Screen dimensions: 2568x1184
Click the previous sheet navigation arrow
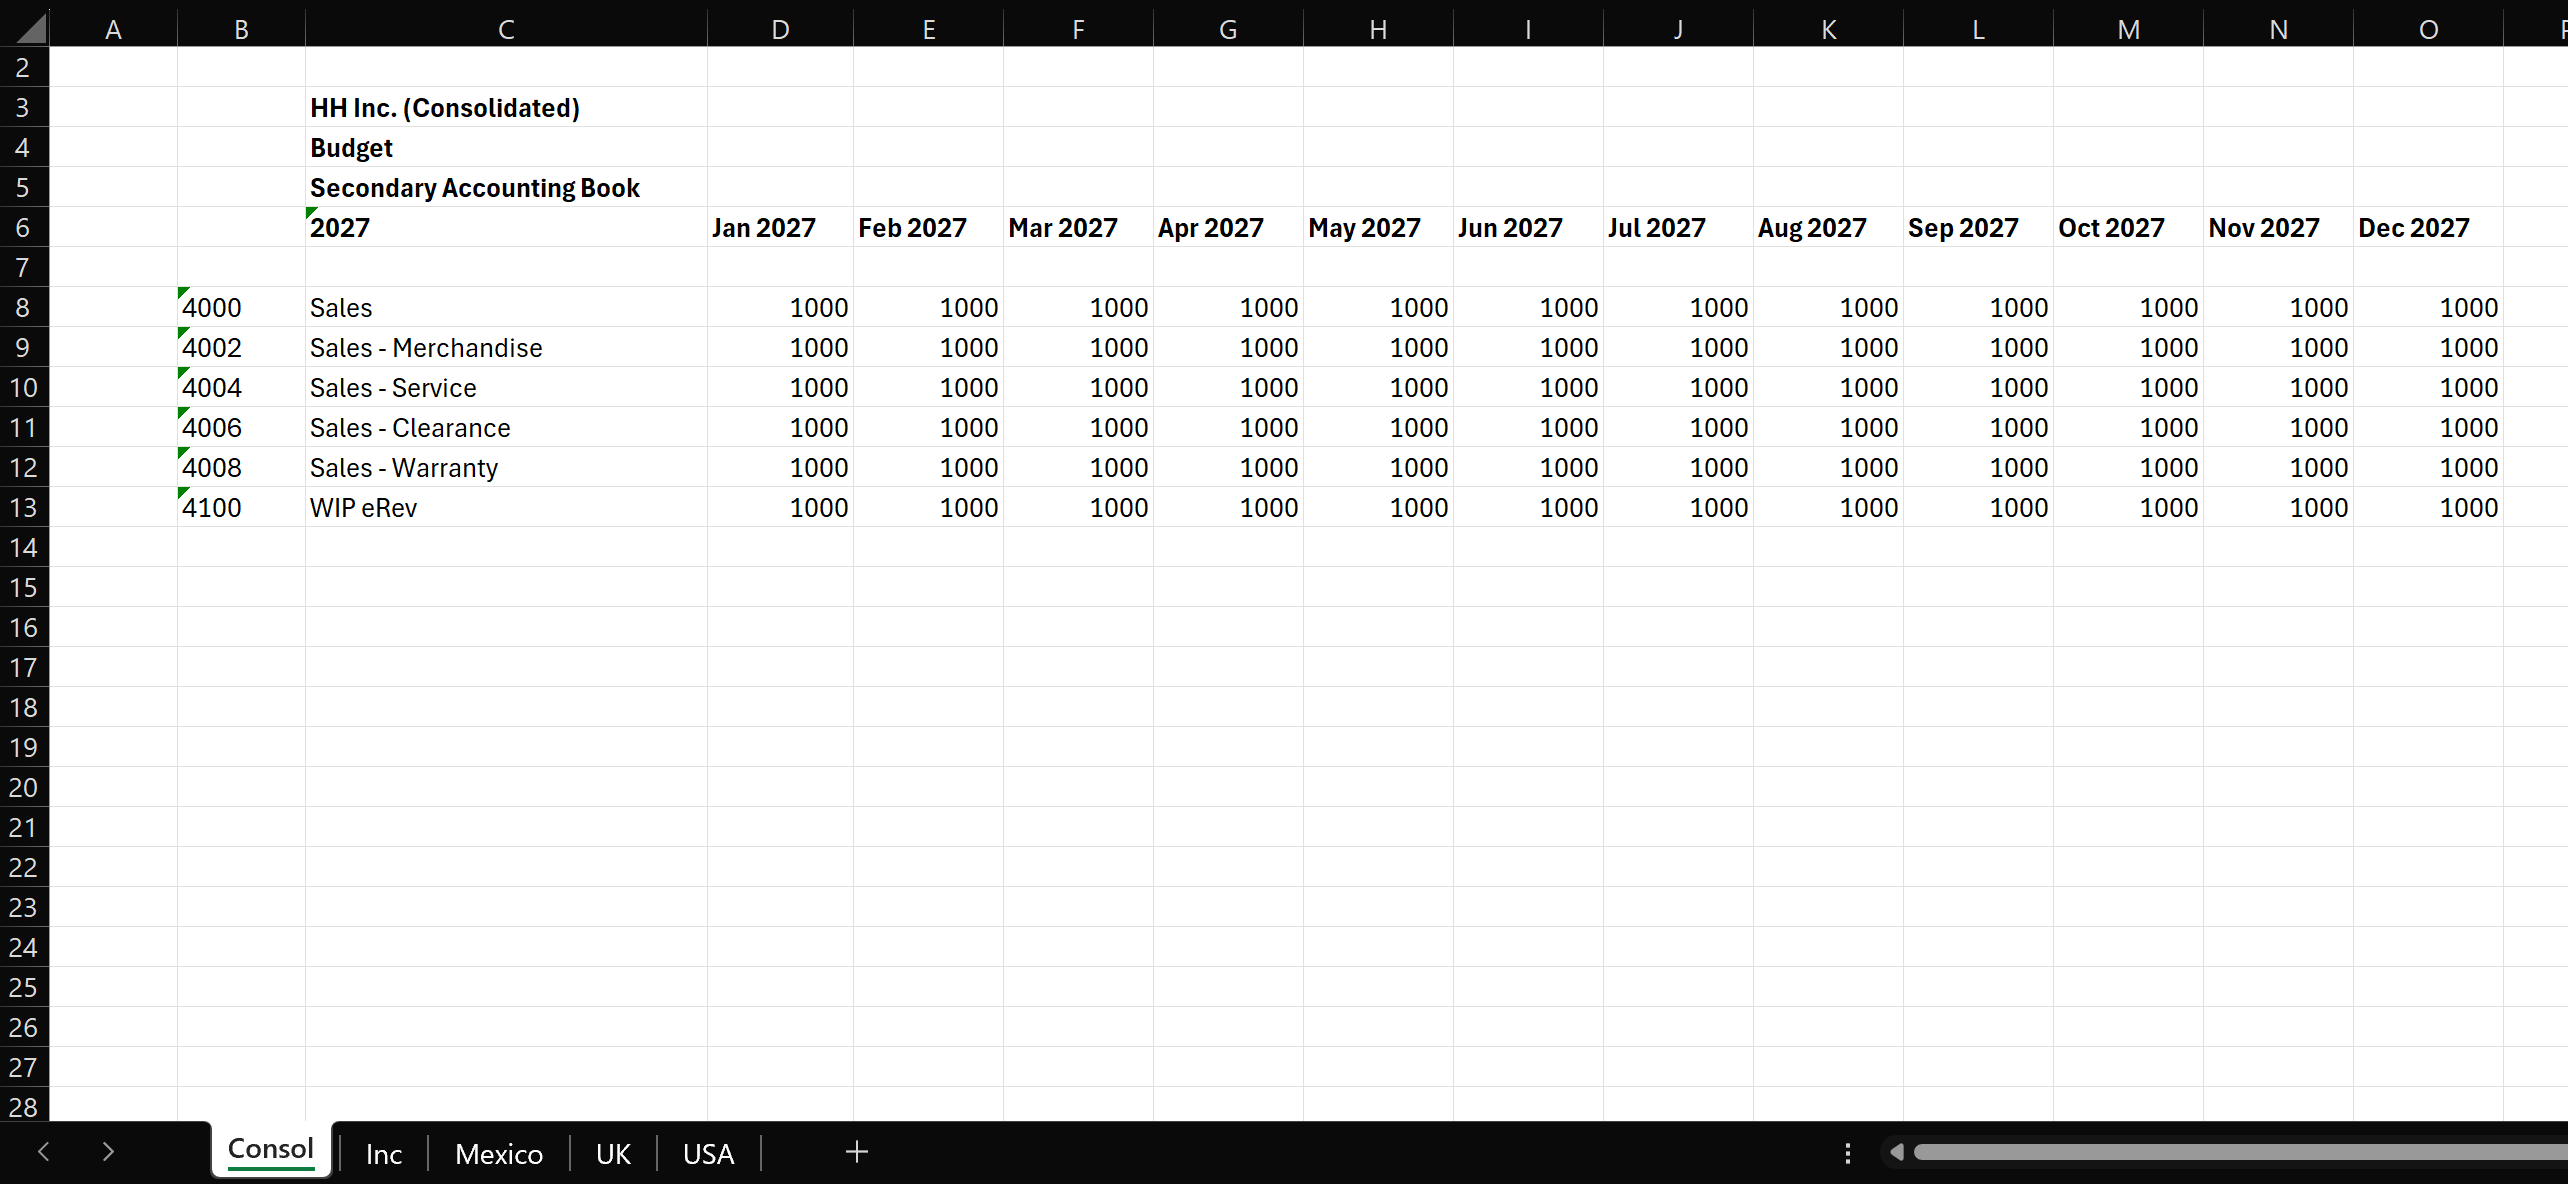(x=43, y=1152)
